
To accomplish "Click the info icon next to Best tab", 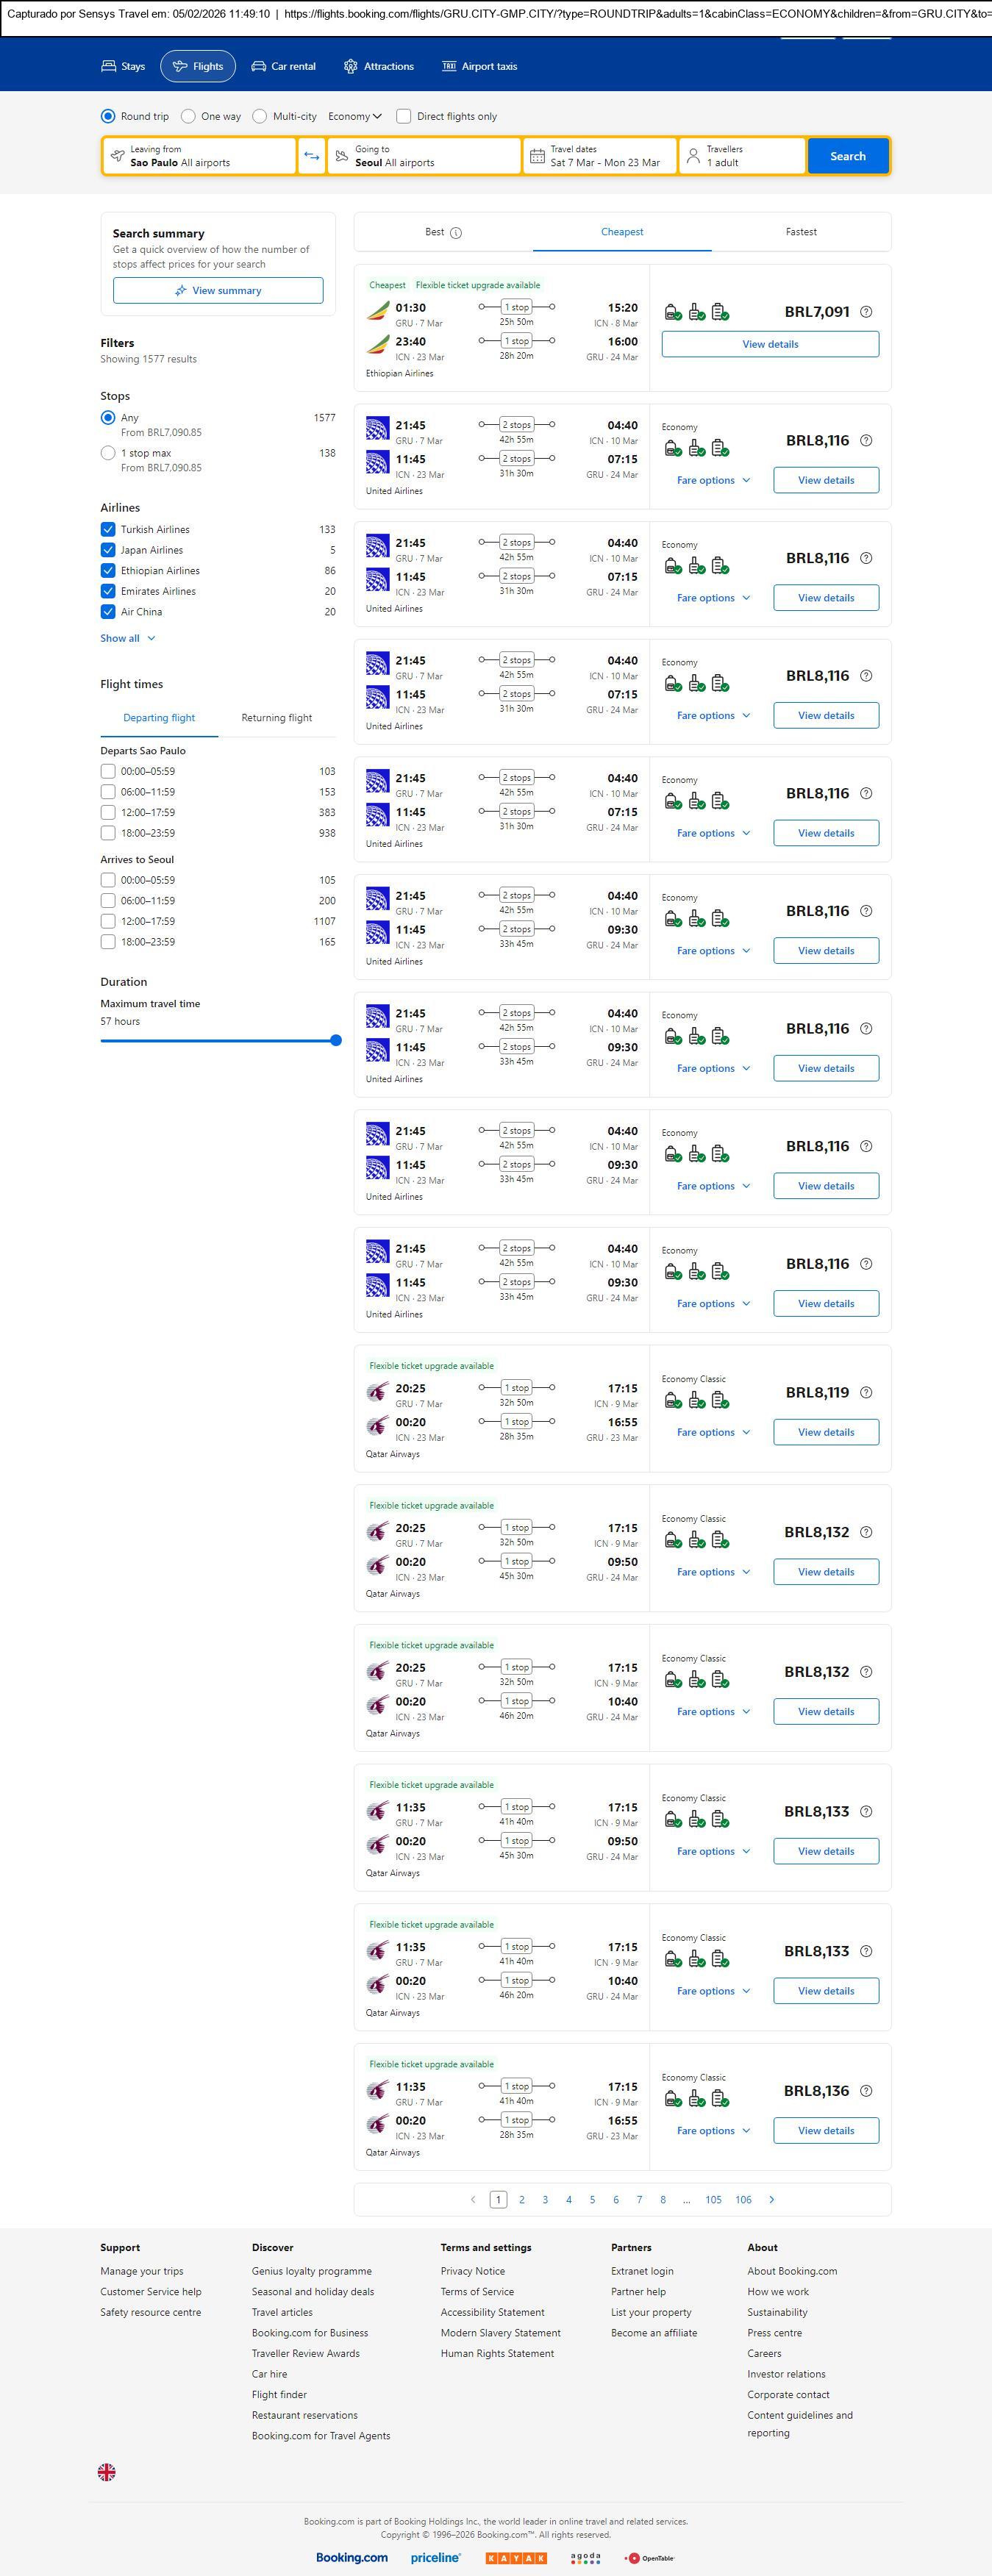I will 456,233.
